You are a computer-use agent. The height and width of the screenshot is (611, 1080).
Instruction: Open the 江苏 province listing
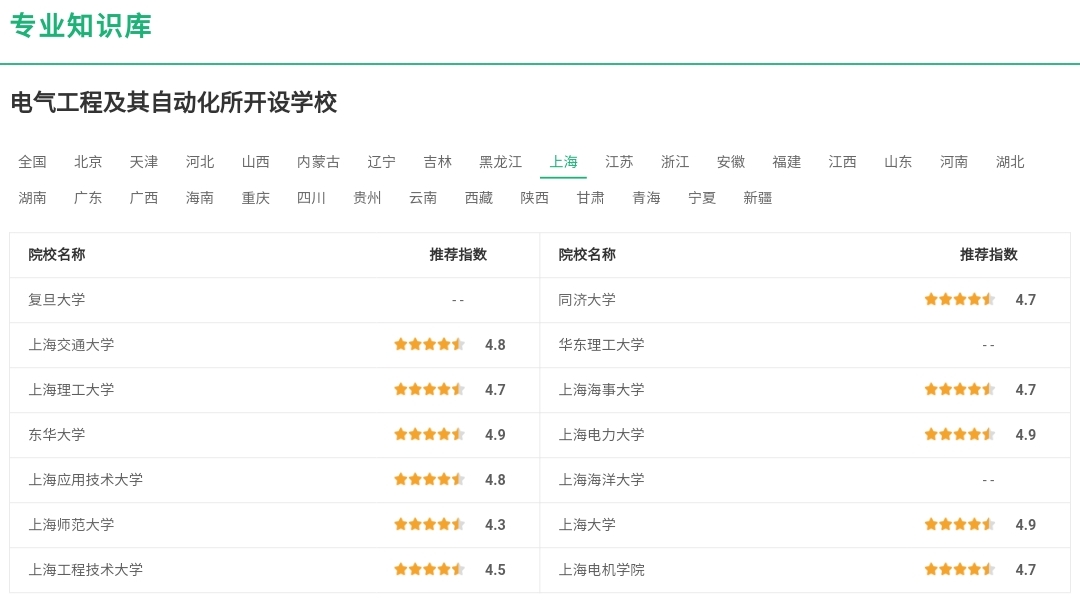619,160
